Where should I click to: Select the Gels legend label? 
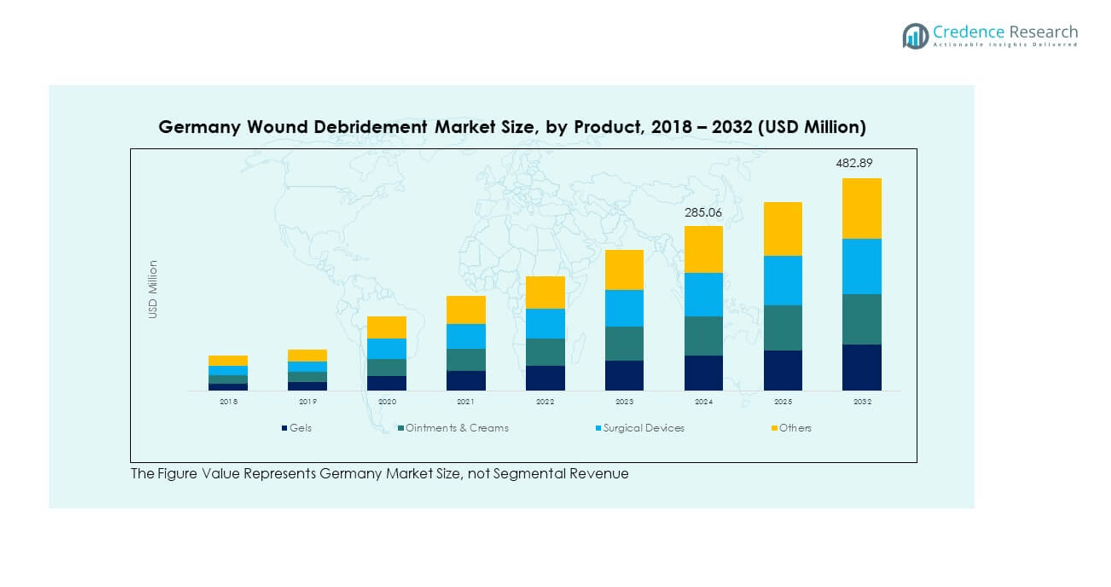301,428
